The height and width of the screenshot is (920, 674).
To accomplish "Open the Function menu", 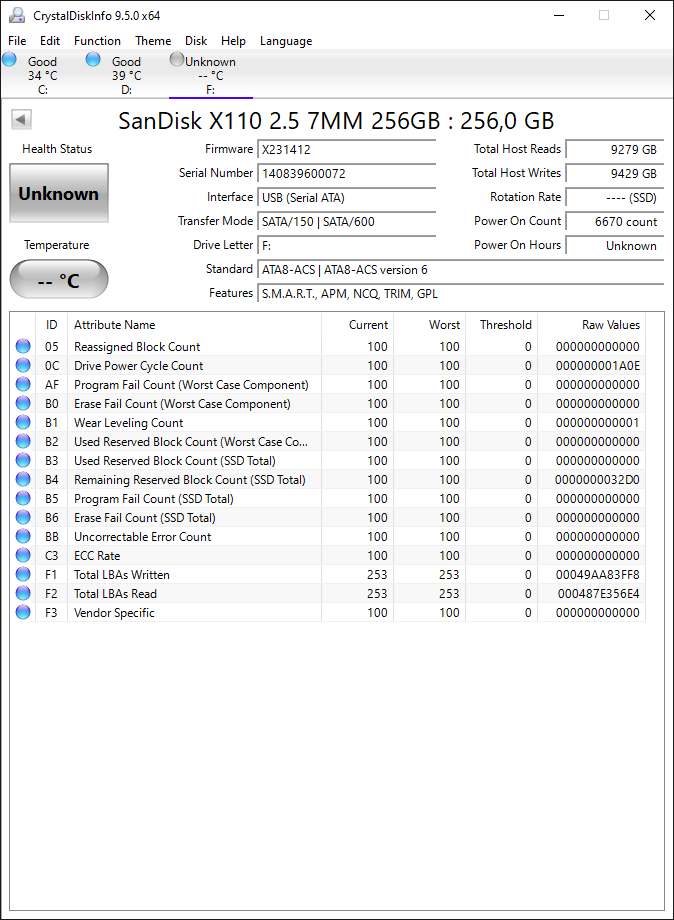I will point(97,41).
